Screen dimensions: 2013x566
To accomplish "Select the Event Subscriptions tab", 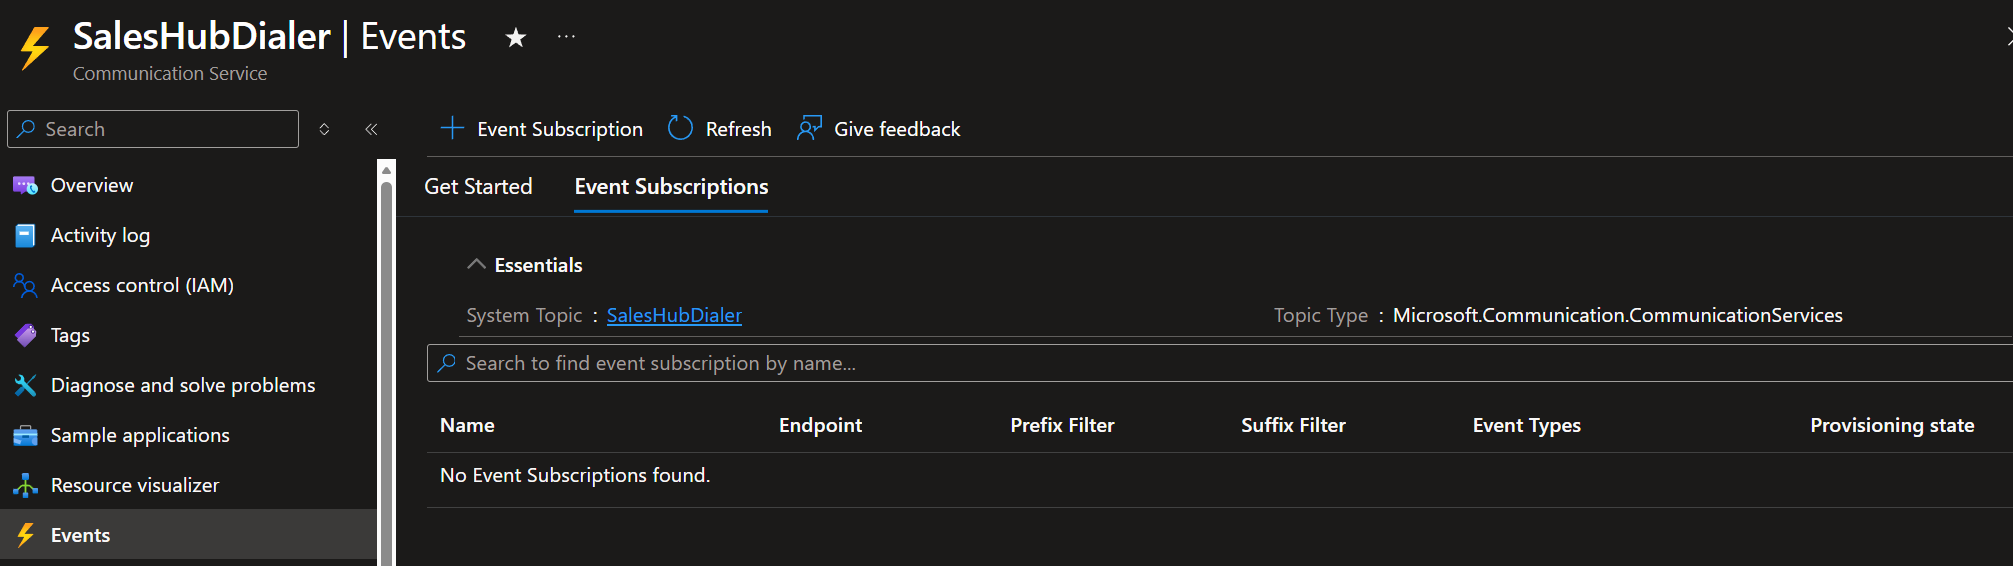I will pos(671,187).
